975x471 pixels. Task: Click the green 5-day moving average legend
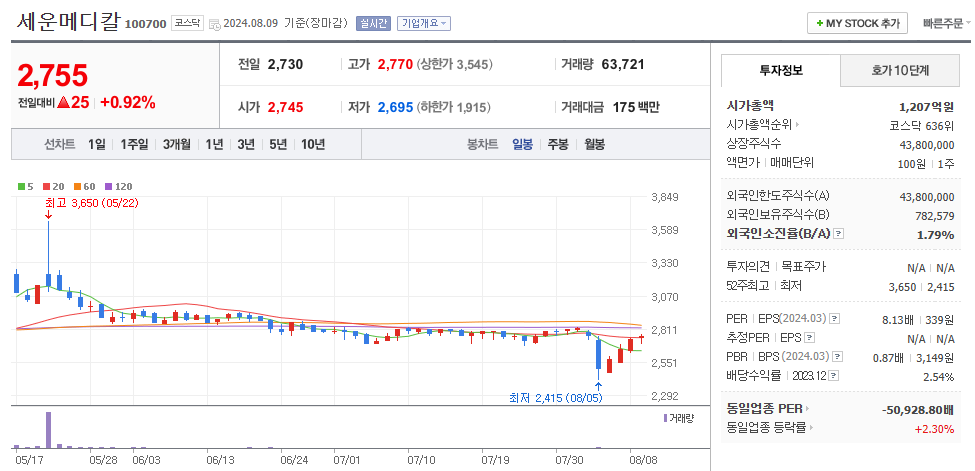point(25,186)
